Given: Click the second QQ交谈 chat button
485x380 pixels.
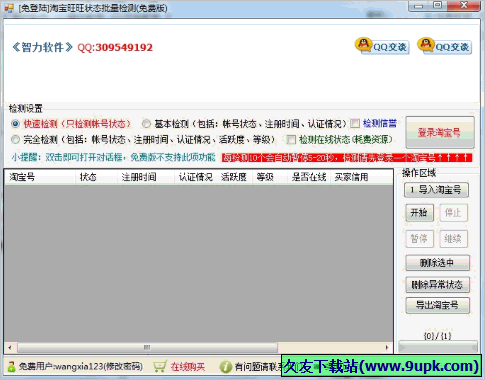Looking at the screenshot, I should tap(445, 46).
